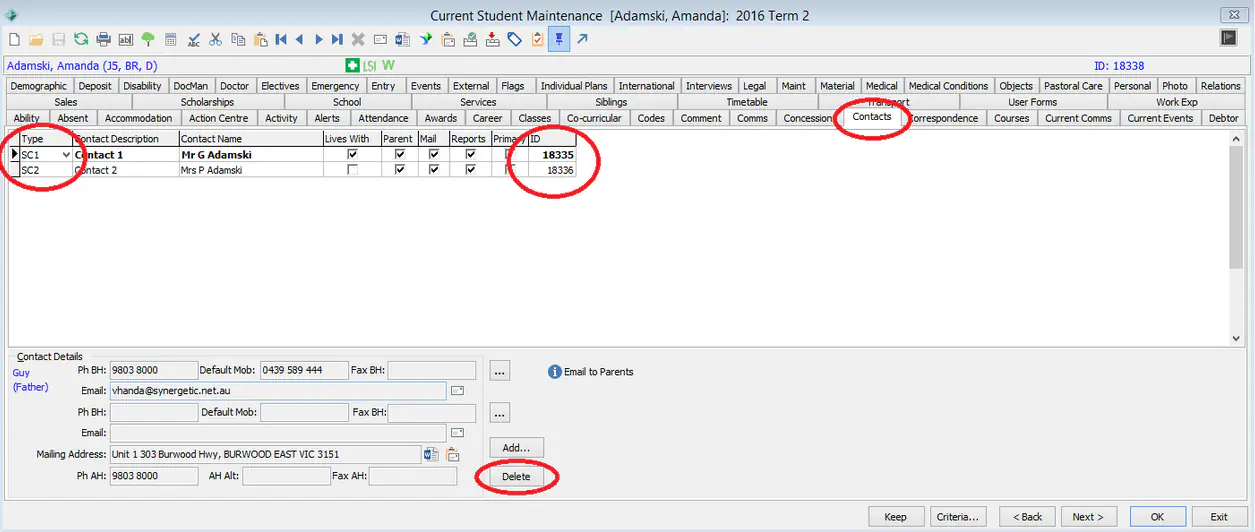Click the Add... button
The width and height of the screenshot is (1255, 532).
(x=516, y=448)
